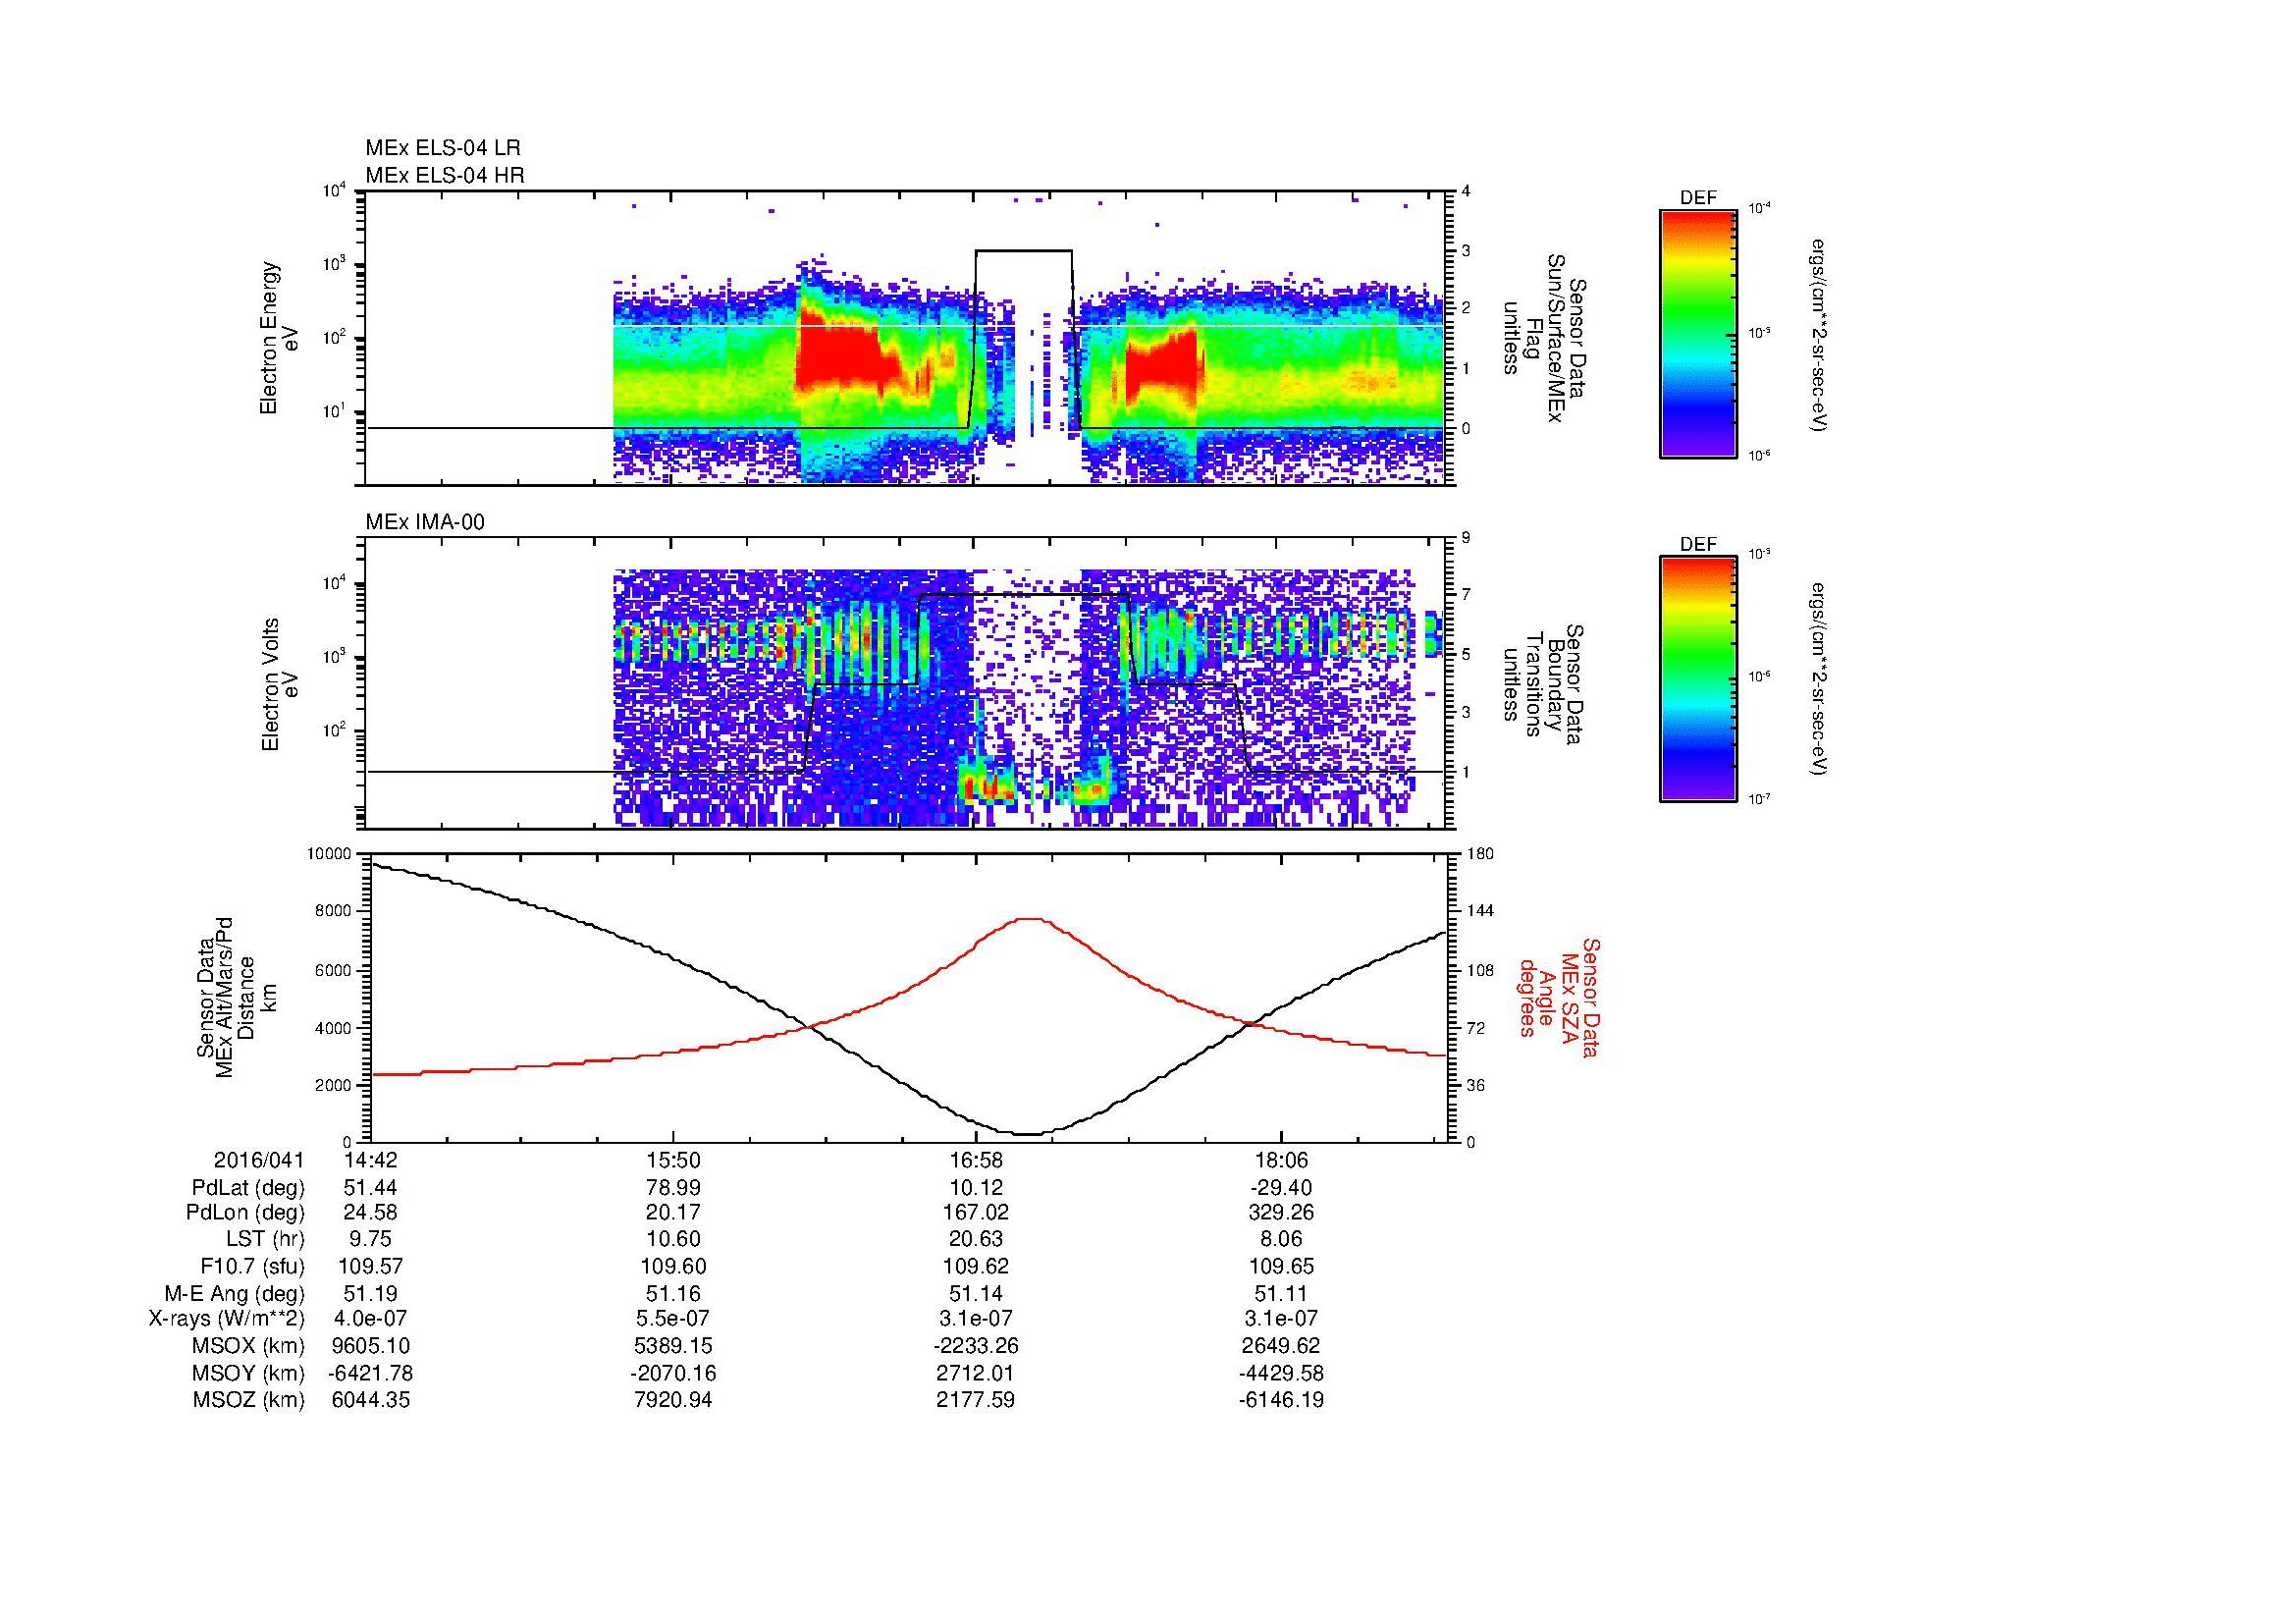2296x1623 pixels.
Task: Click MSOY value -4429.58
Action: point(1281,1373)
